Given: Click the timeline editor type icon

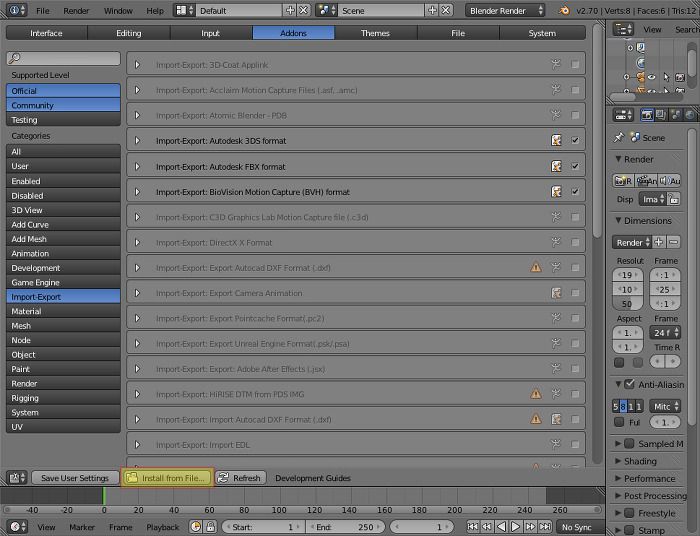Looking at the screenshot, I should pyautogui.click(x=18, y=527).
